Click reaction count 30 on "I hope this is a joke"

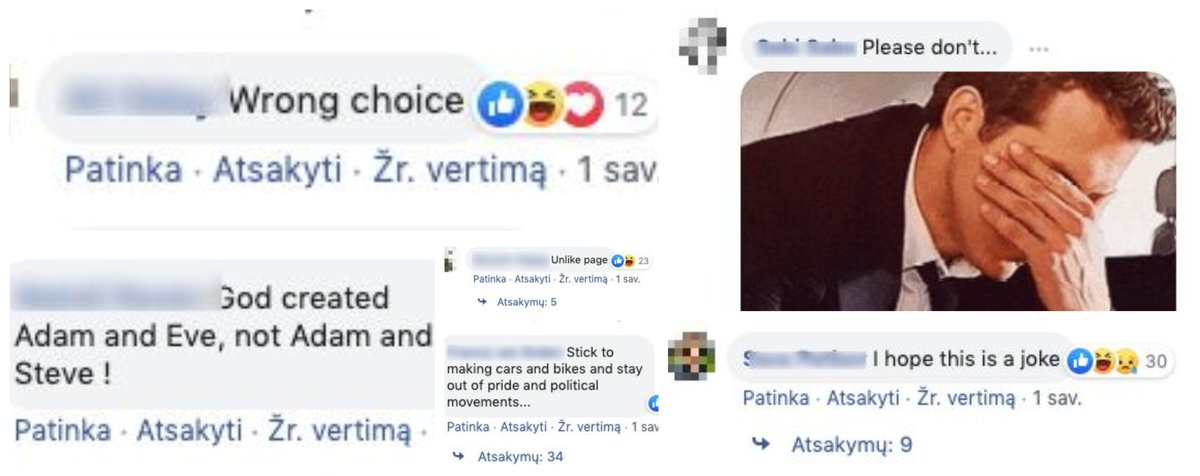(x=1156, y=361)
